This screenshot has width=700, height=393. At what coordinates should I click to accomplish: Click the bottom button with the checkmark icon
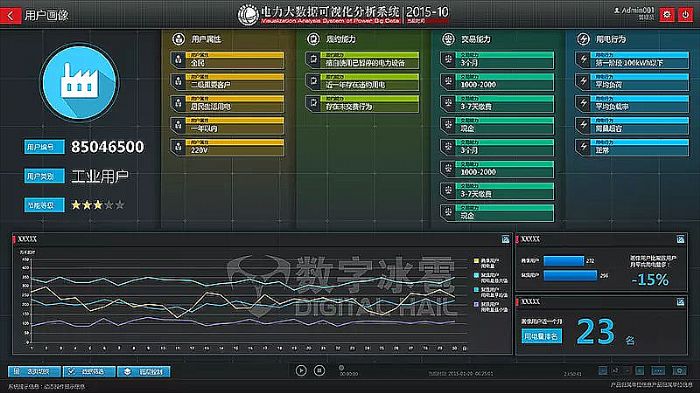click(89, 372)
